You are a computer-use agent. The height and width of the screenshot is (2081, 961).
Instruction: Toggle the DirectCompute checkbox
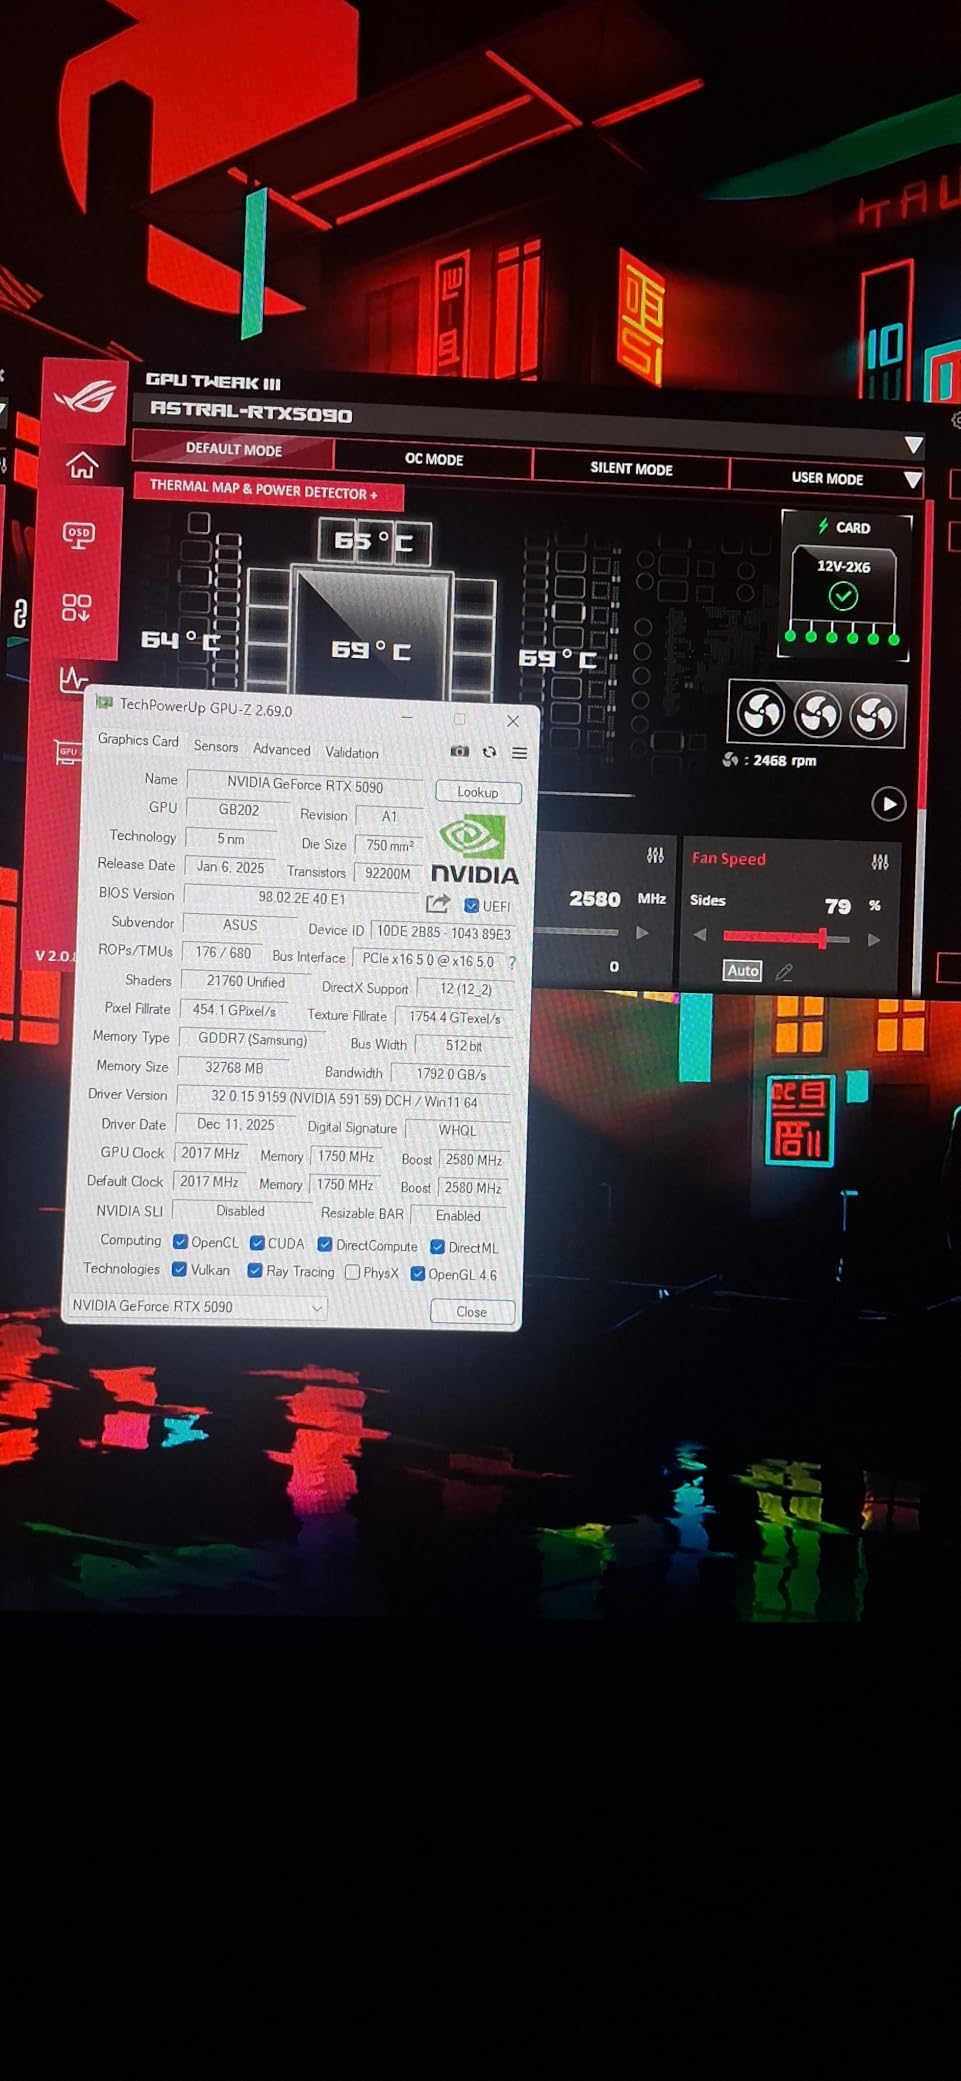click(x=325, y=1245)
